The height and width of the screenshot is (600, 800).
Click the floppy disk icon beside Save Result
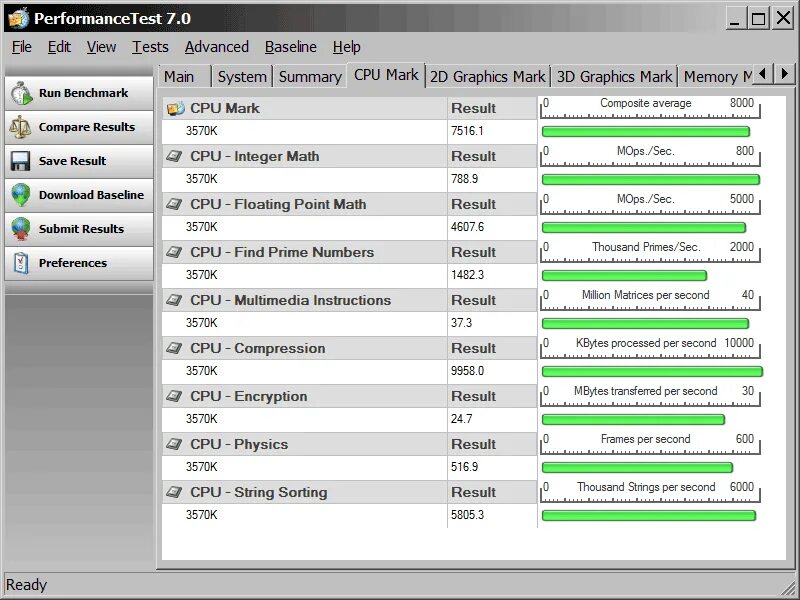click(20, 161)
